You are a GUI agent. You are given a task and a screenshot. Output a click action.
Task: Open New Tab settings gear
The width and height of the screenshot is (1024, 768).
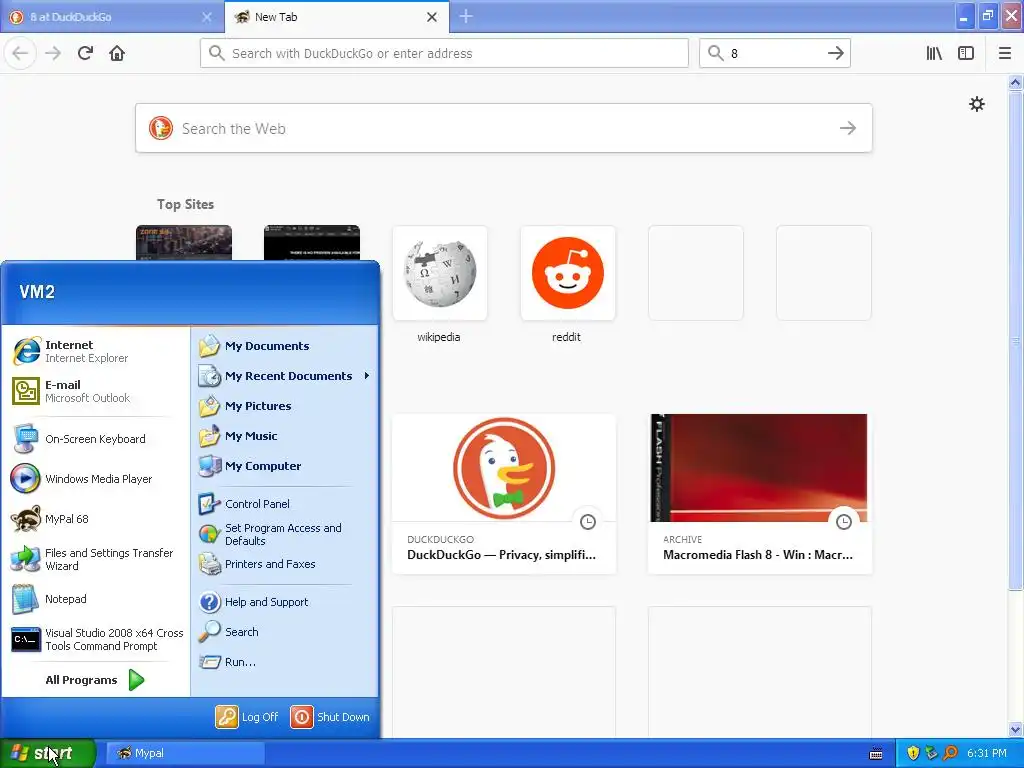point(976,104)
